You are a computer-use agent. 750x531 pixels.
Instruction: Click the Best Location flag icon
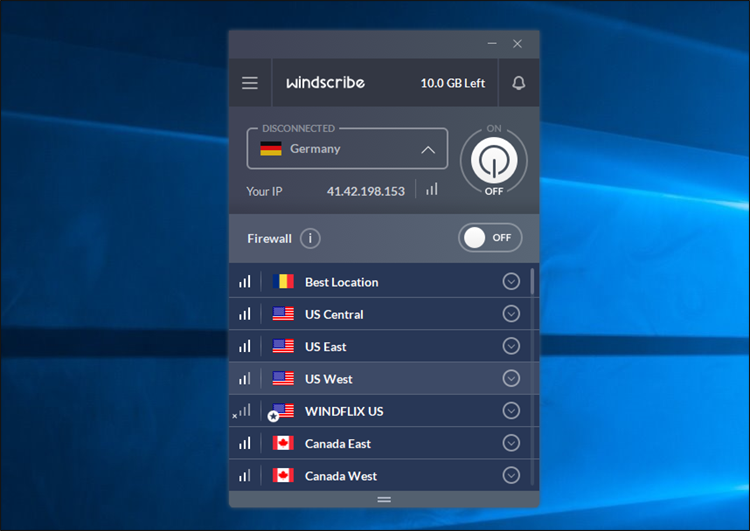click(283, 281)
